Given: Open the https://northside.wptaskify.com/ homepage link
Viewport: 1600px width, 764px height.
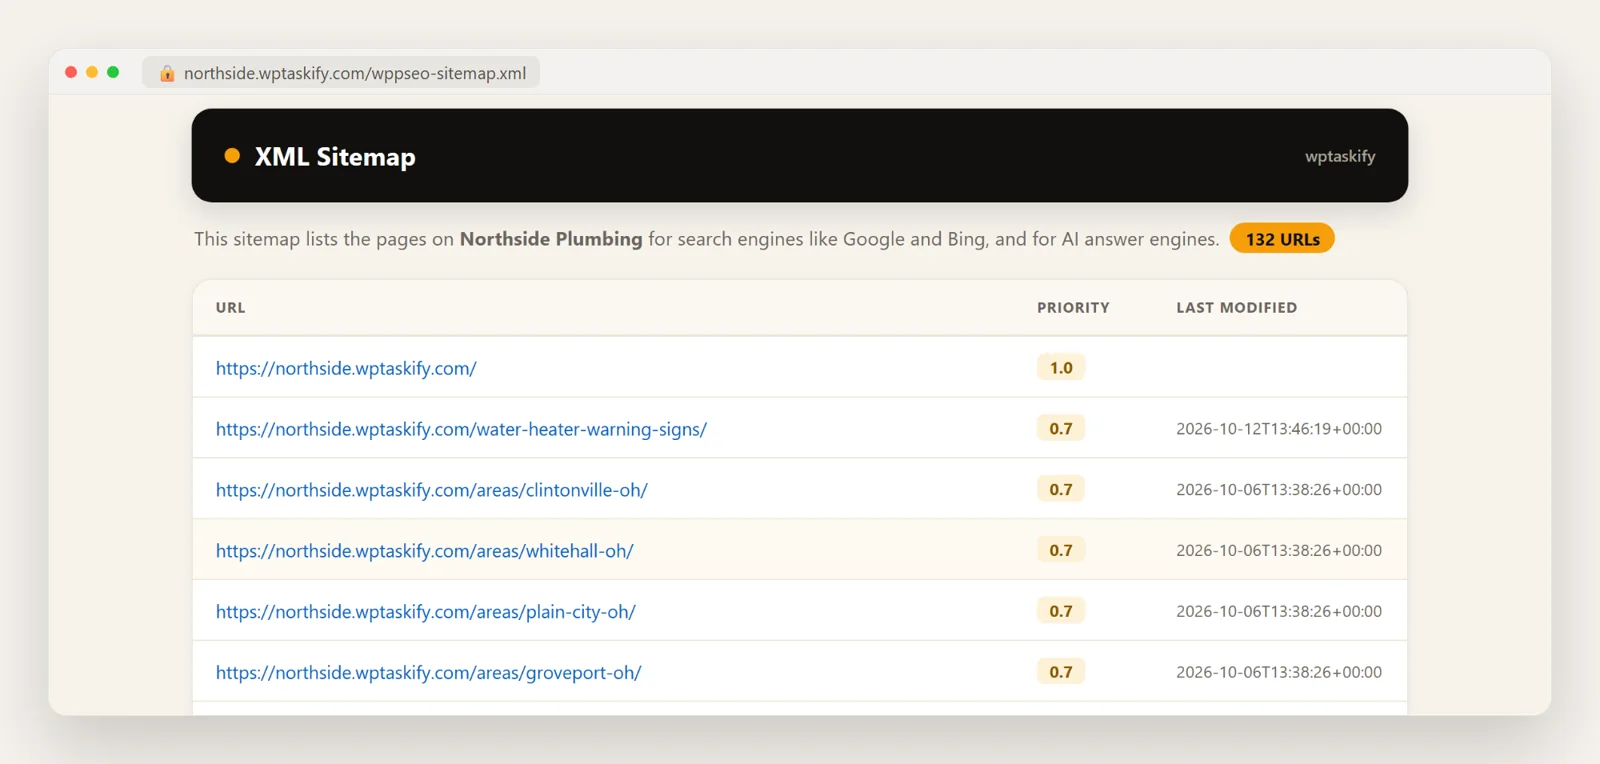Looking at the screenshot, I should (x=346, y=368).
